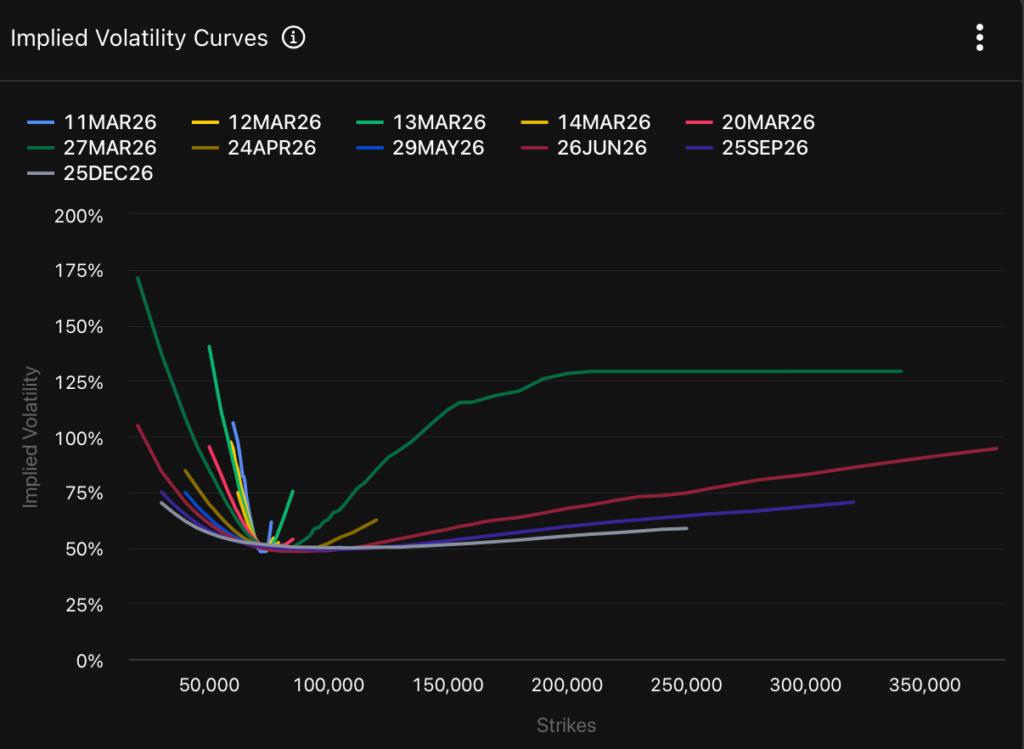Click the blue 11MAR26 legend line marker
The image size is (1024, 749).
[39, 122]
